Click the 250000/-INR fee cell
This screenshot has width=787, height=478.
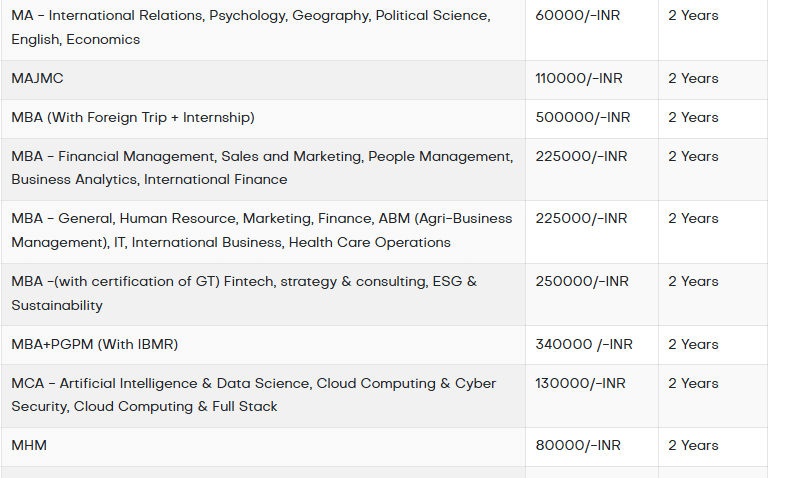(x=582, y=281)
